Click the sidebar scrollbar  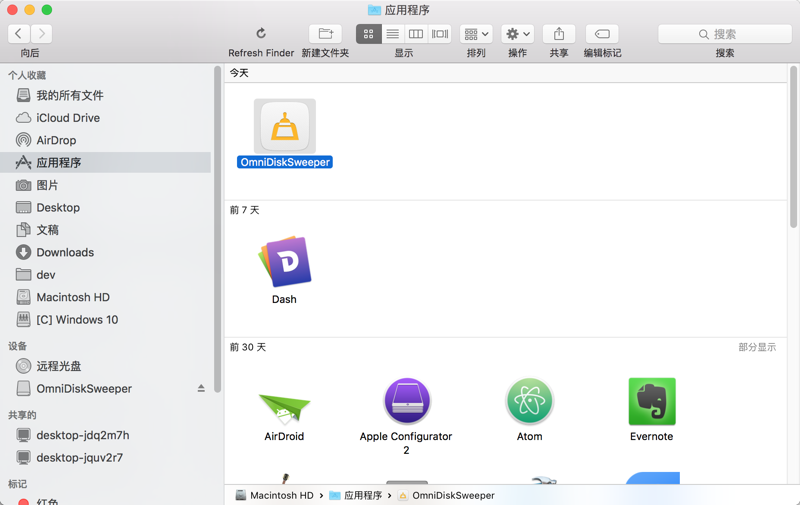pos(218,230)
